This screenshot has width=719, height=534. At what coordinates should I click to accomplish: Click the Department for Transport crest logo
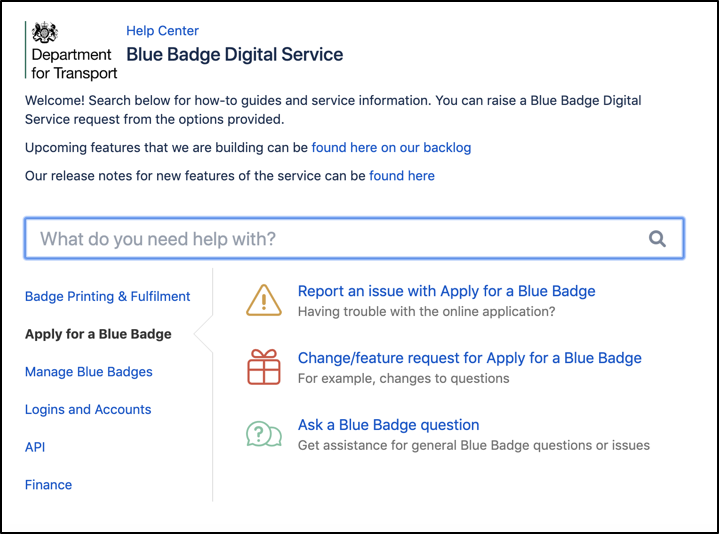[x=45, y=32]
